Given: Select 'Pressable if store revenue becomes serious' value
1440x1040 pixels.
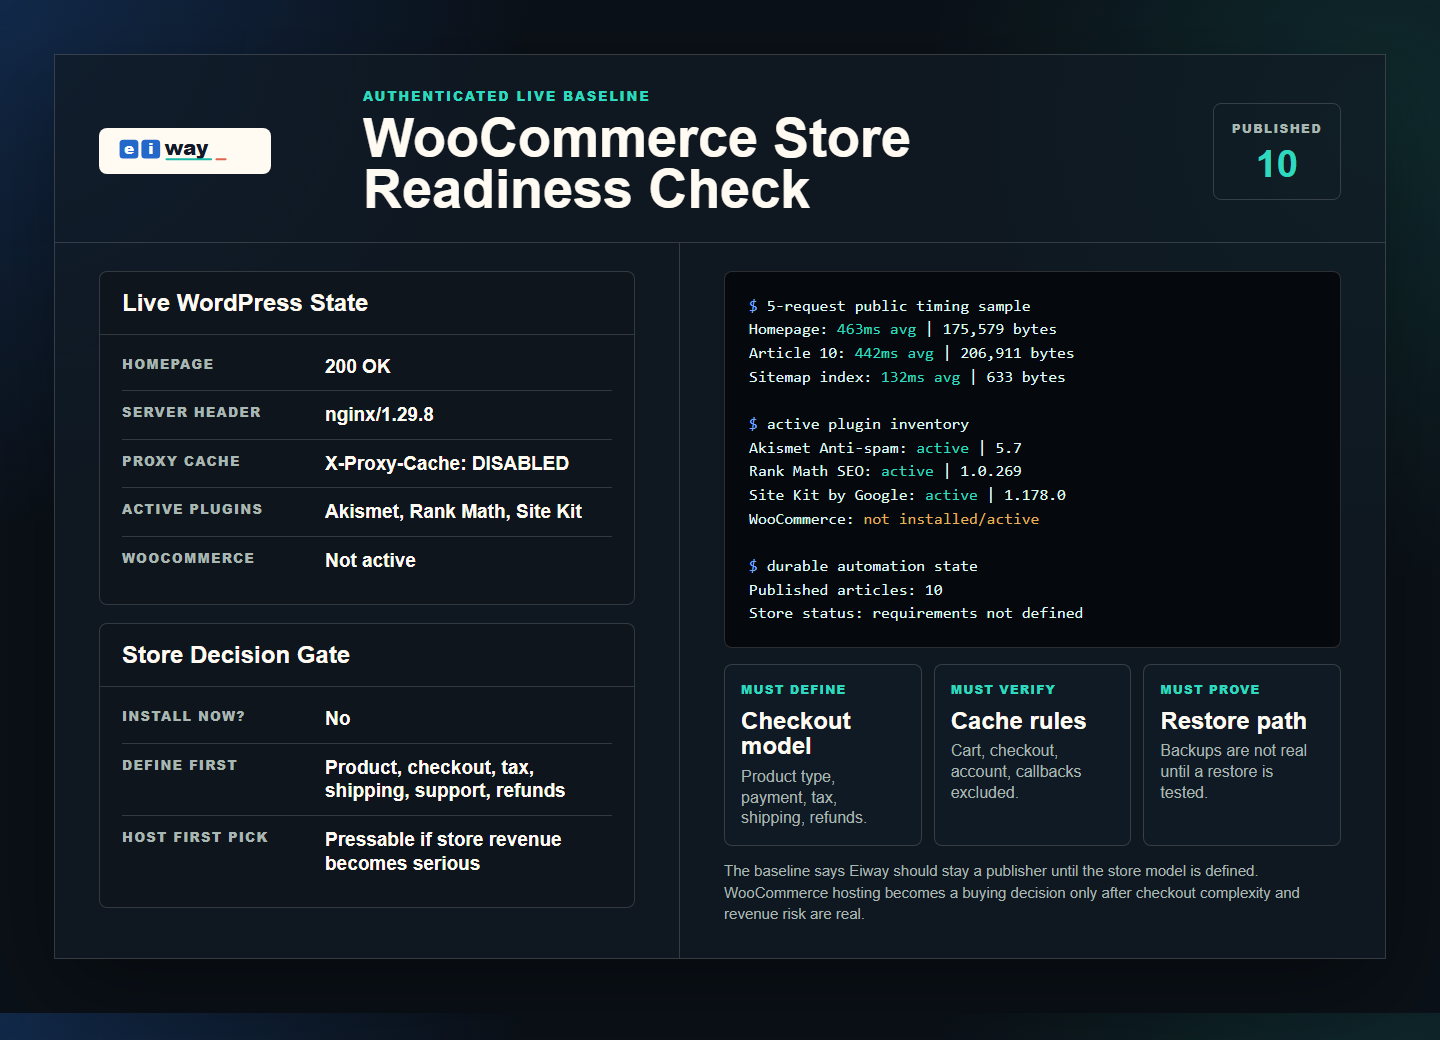Looking at the screenshot, I should point(443,851).
